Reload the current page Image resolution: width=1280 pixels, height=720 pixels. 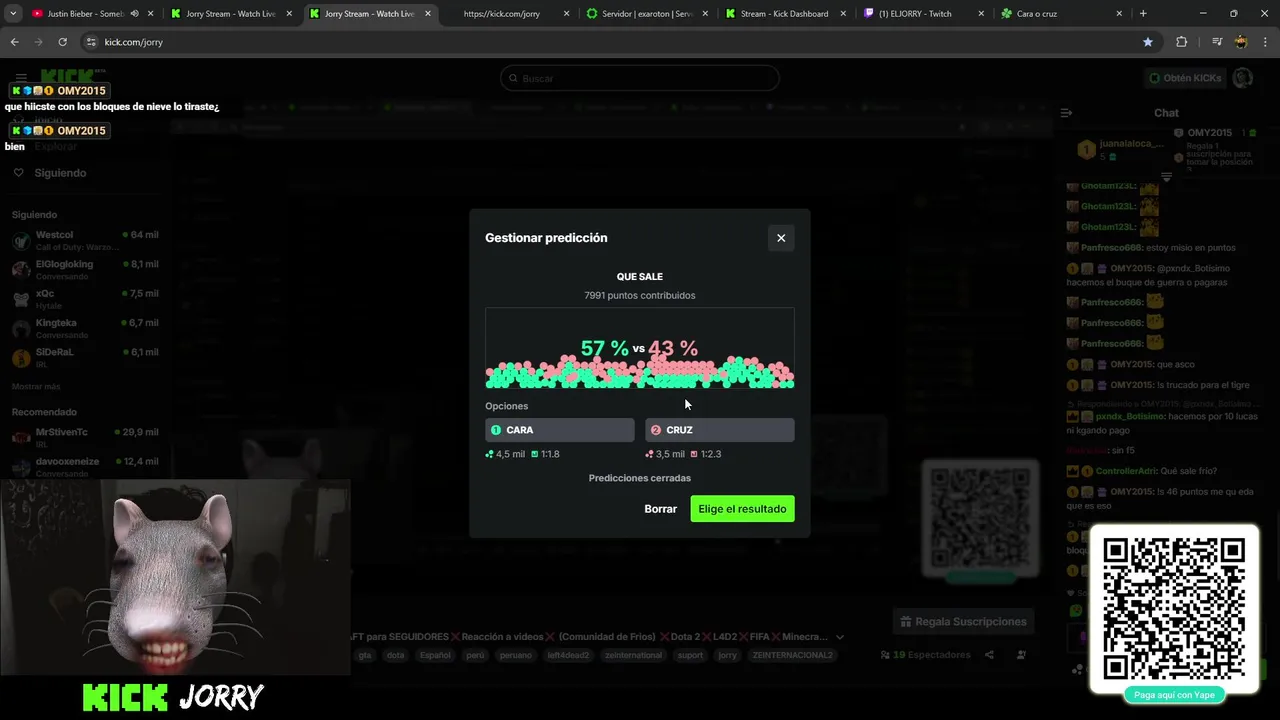(x=62, y=42)
